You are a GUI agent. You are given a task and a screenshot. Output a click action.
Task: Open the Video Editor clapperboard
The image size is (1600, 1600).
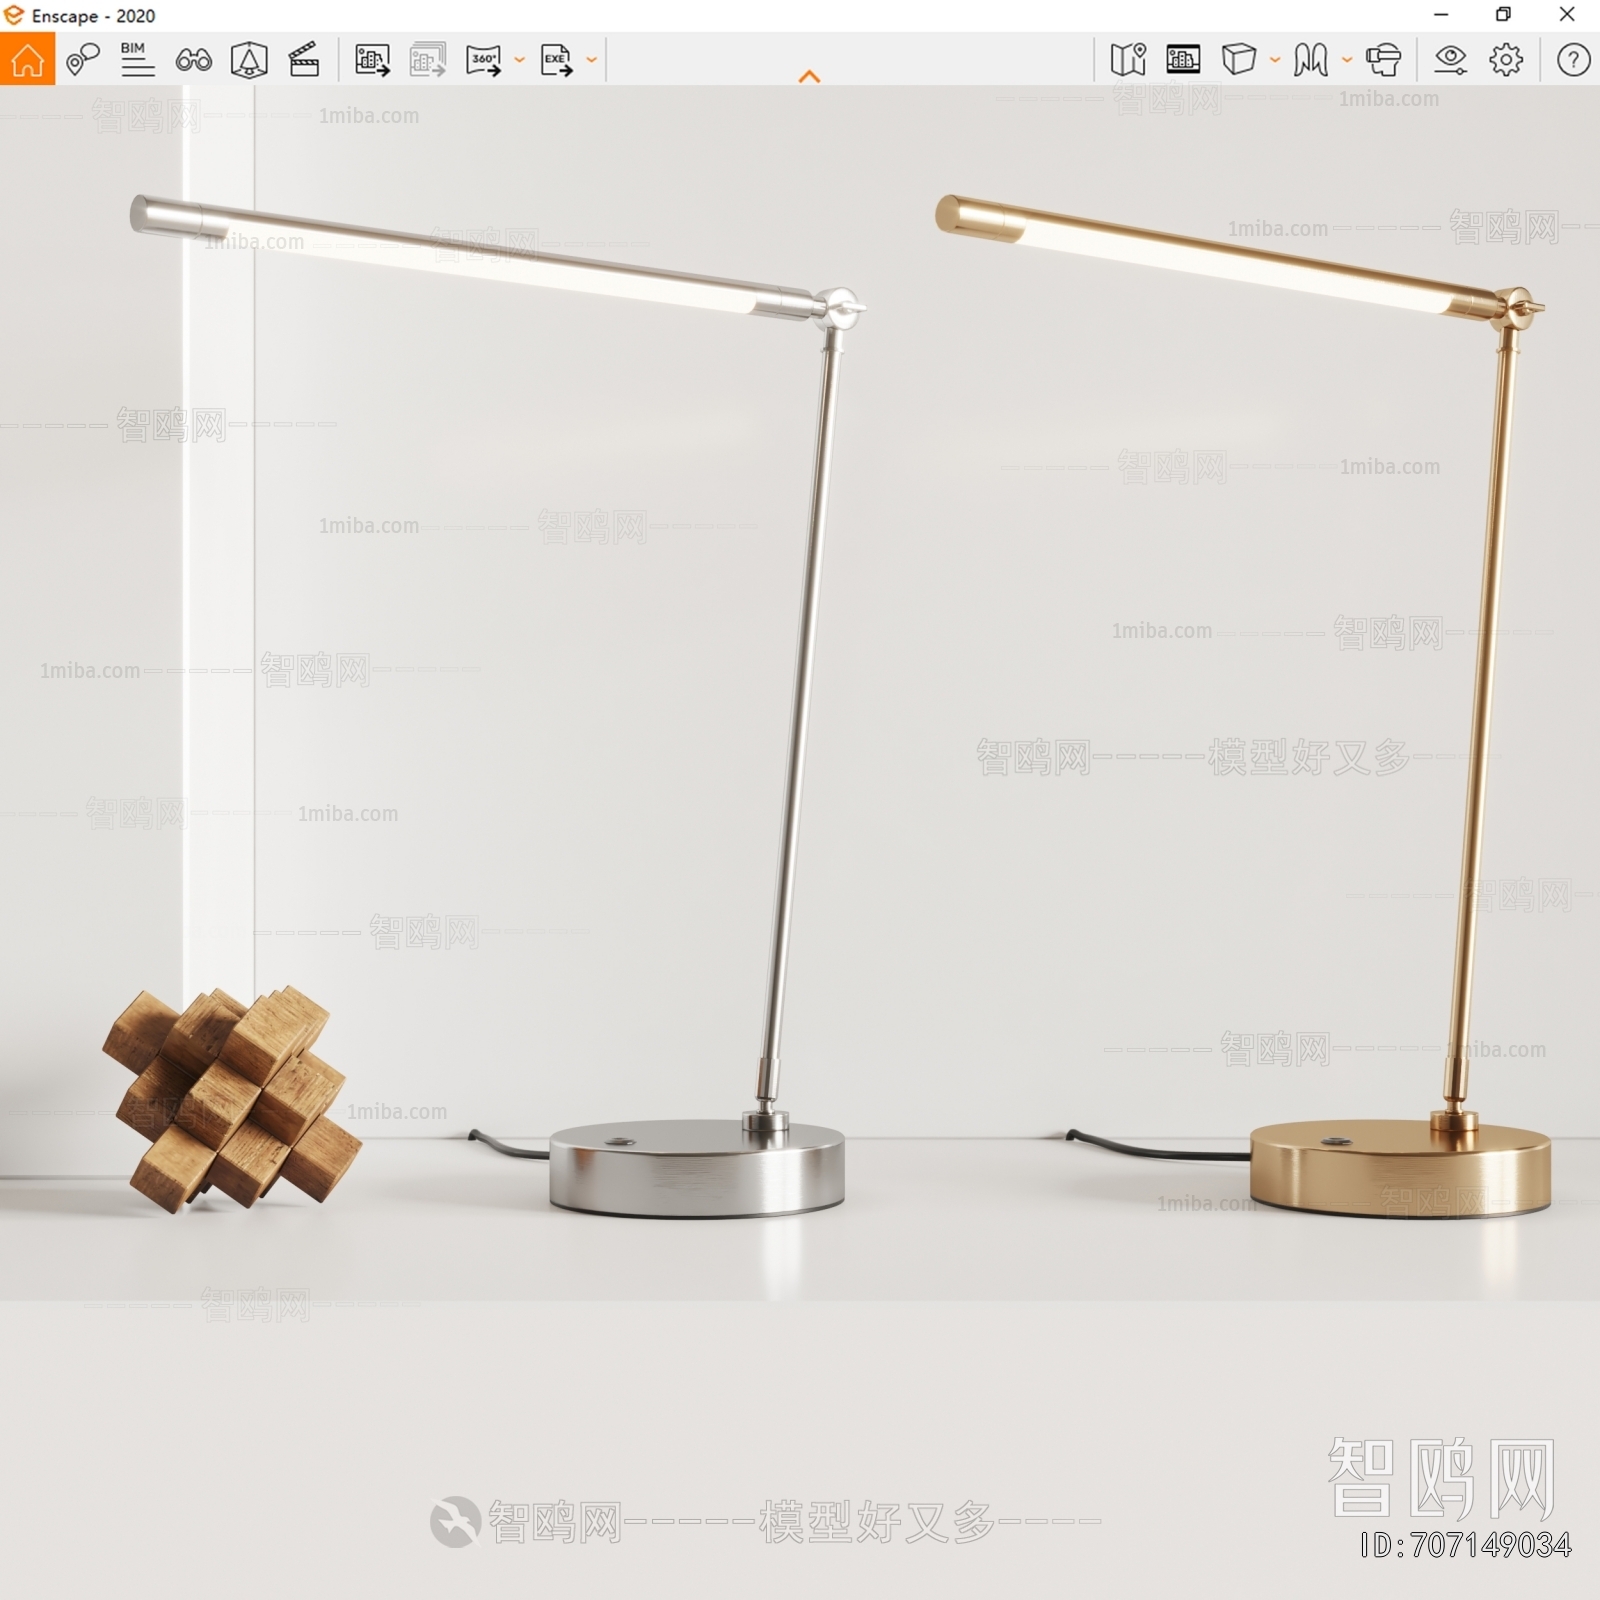coord(304,60)
